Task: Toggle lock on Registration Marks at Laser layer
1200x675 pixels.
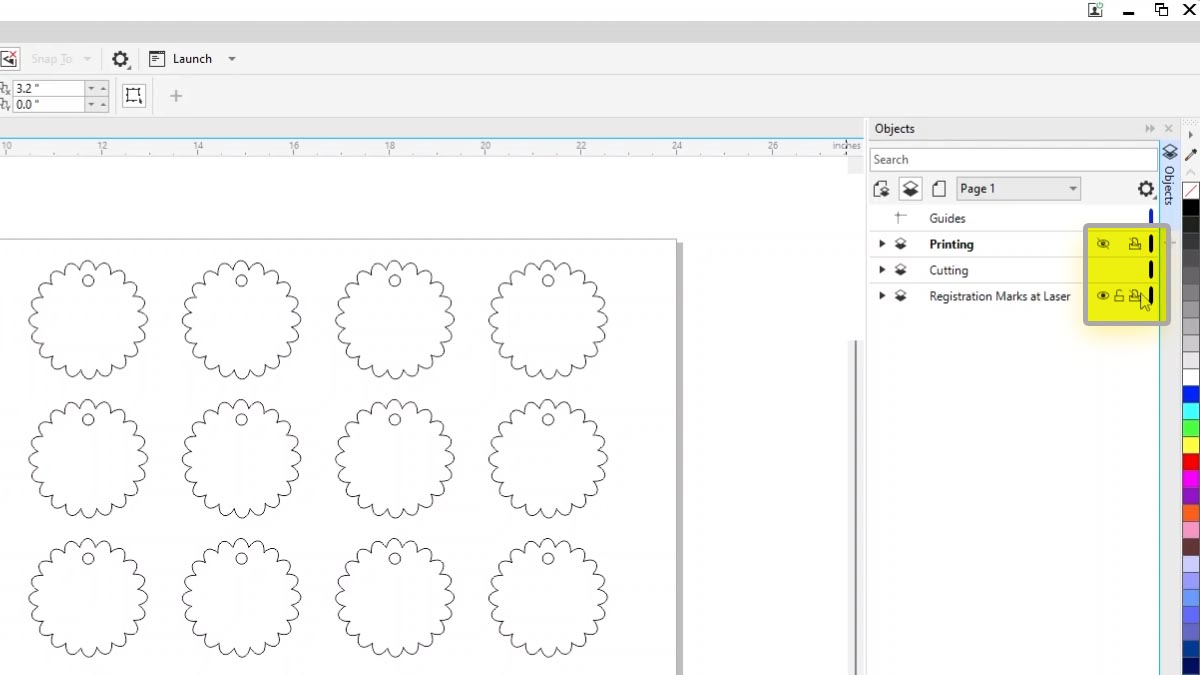Action: [1119, 296]
